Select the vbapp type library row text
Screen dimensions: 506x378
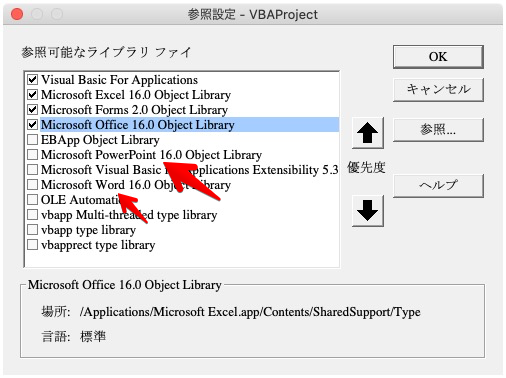[88, 230]
